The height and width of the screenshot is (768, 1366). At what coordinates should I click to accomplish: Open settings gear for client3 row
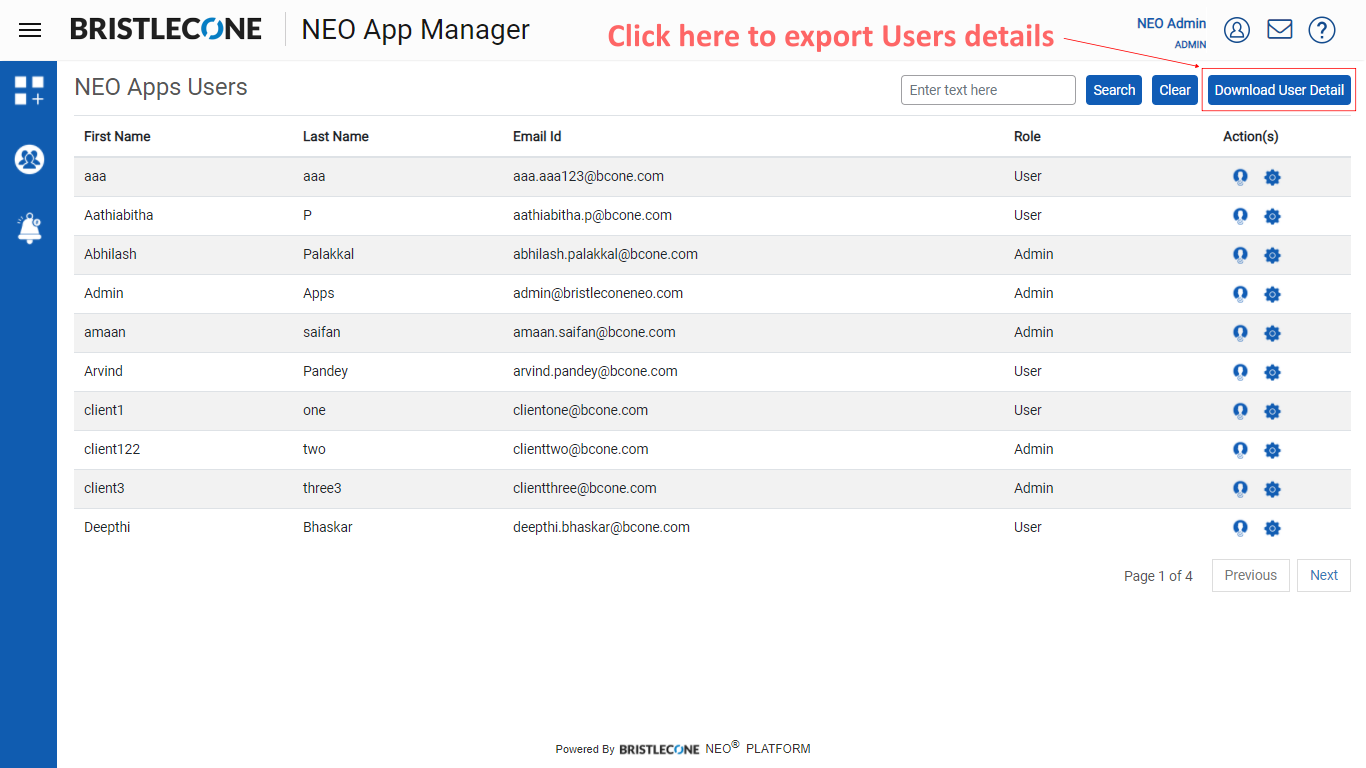(1272, 489)
